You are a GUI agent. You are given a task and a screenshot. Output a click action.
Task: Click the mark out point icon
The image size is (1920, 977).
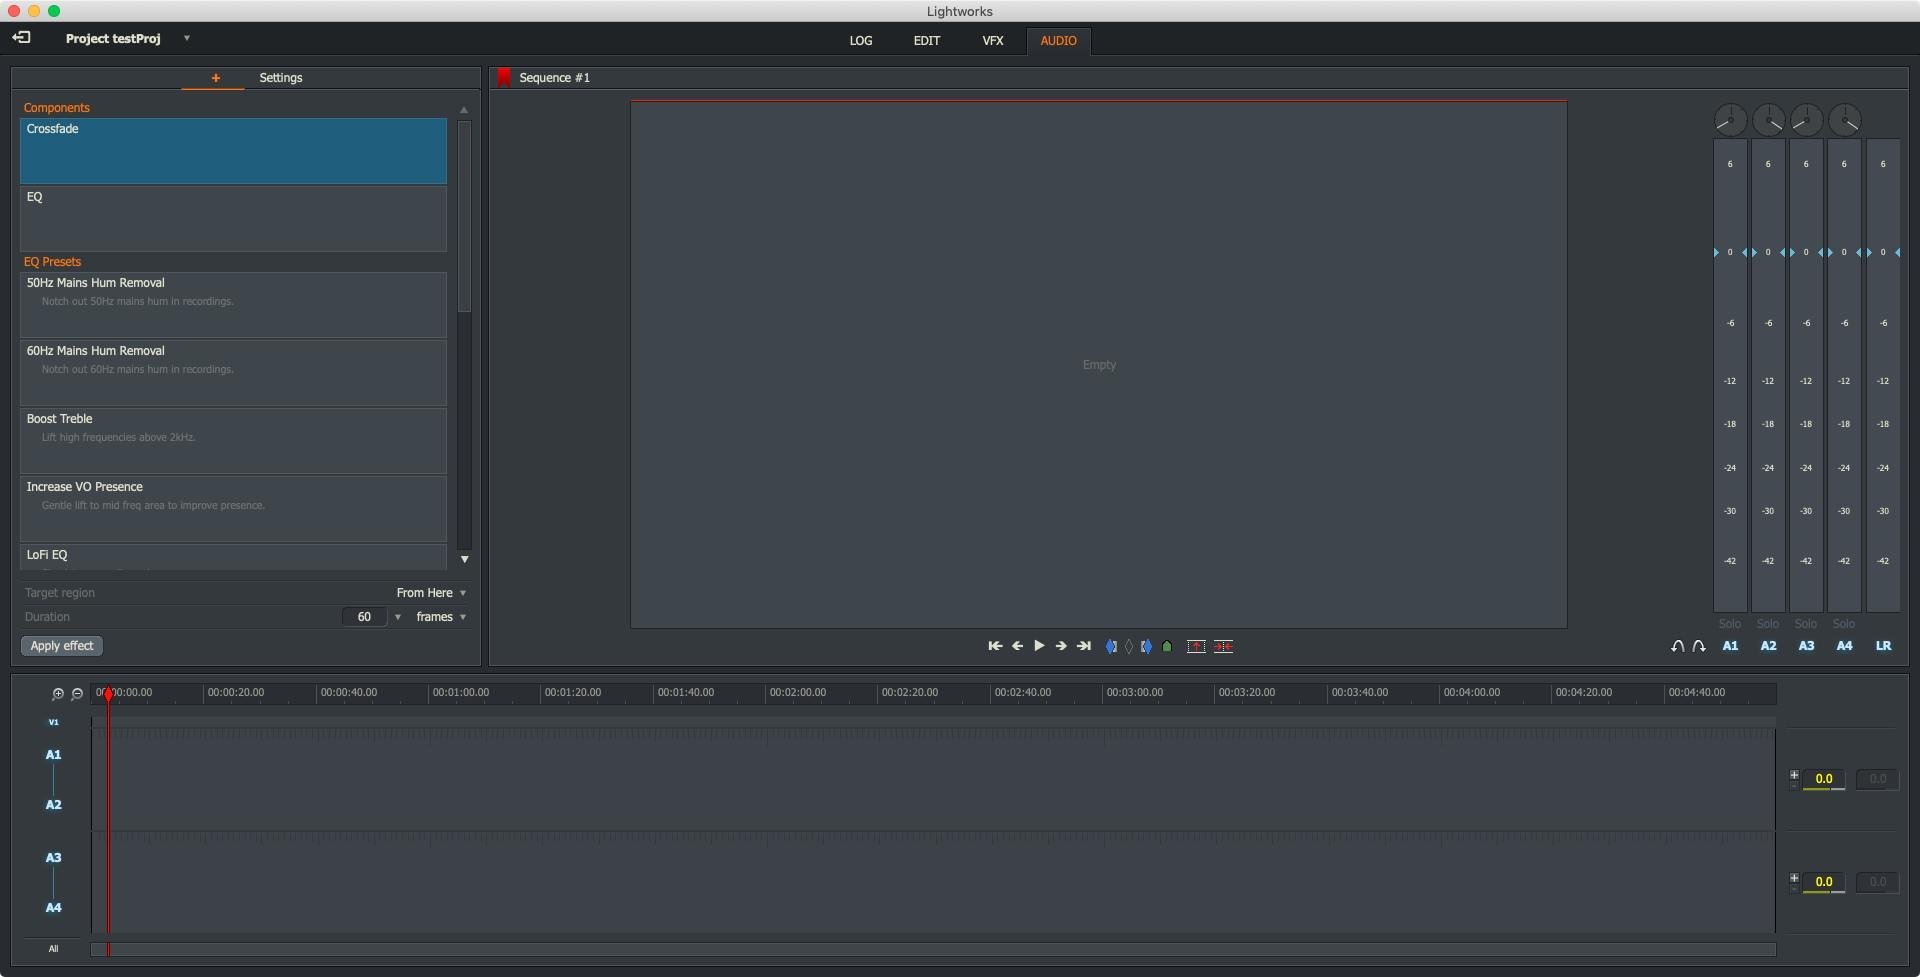point(1146,647)
